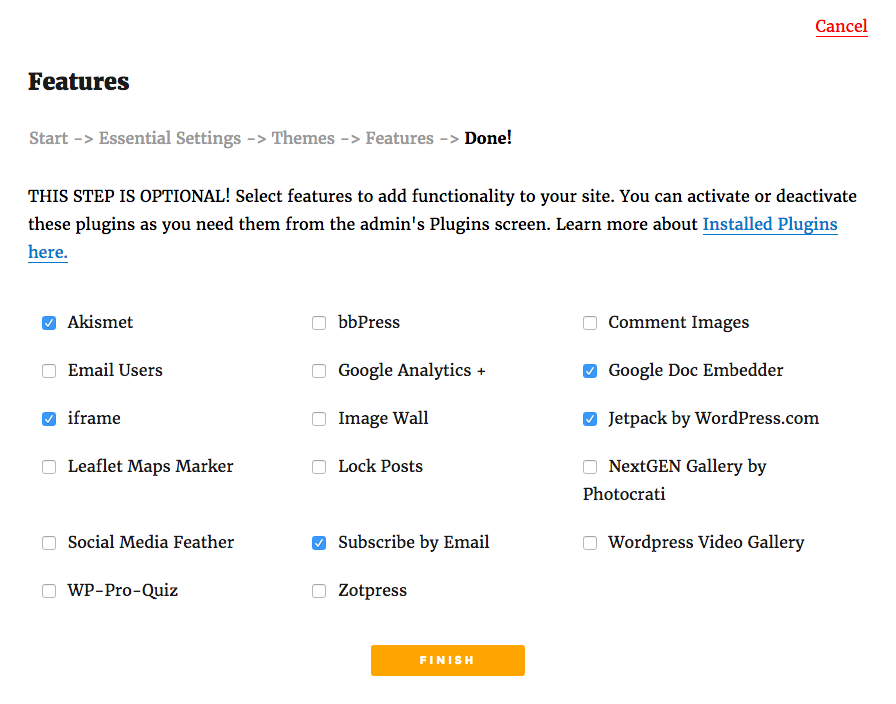Click the Subscribe by Email label
896x704 pixels.
[x=414, y=542]
